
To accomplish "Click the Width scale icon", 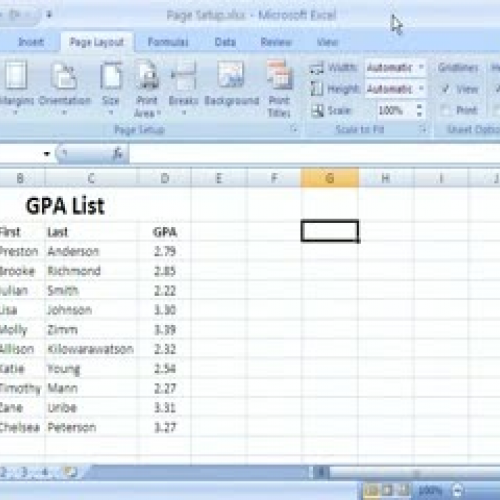I will coord(317,68).
